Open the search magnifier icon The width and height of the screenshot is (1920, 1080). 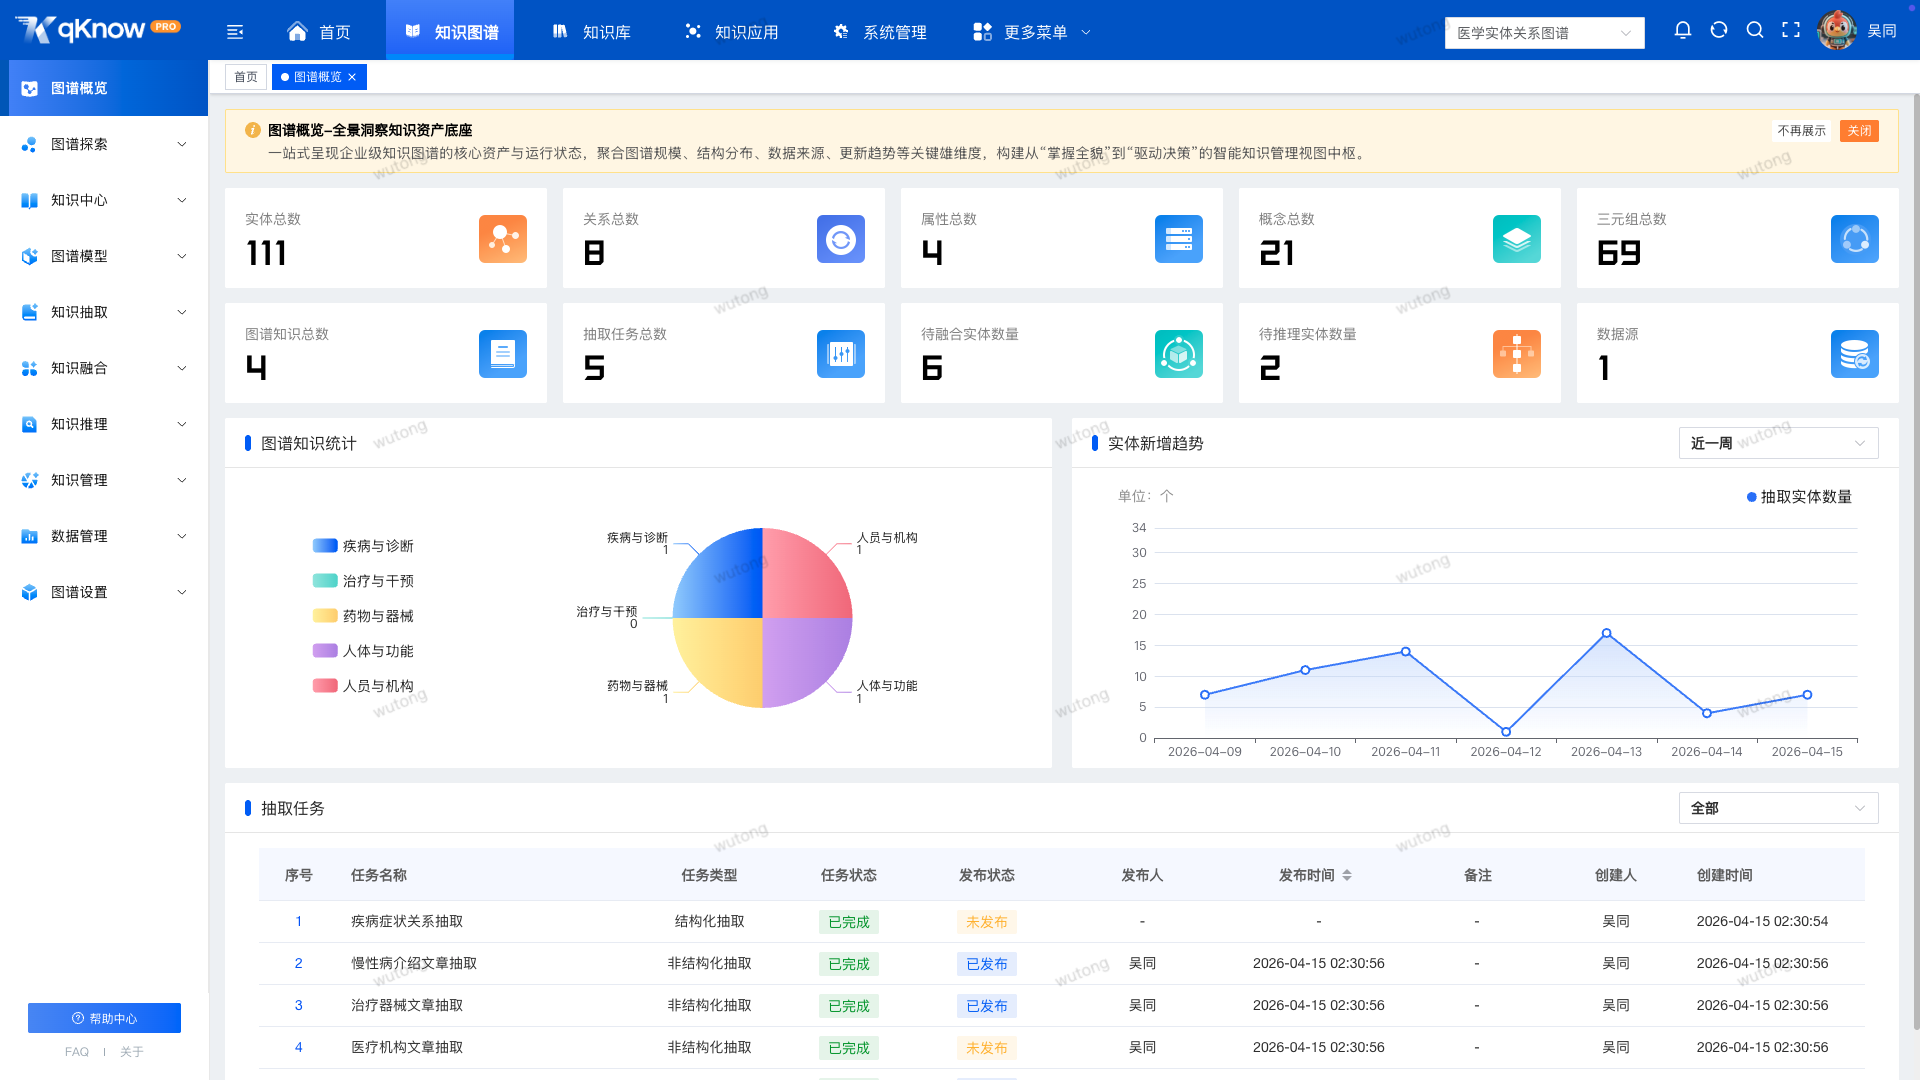1755,30
